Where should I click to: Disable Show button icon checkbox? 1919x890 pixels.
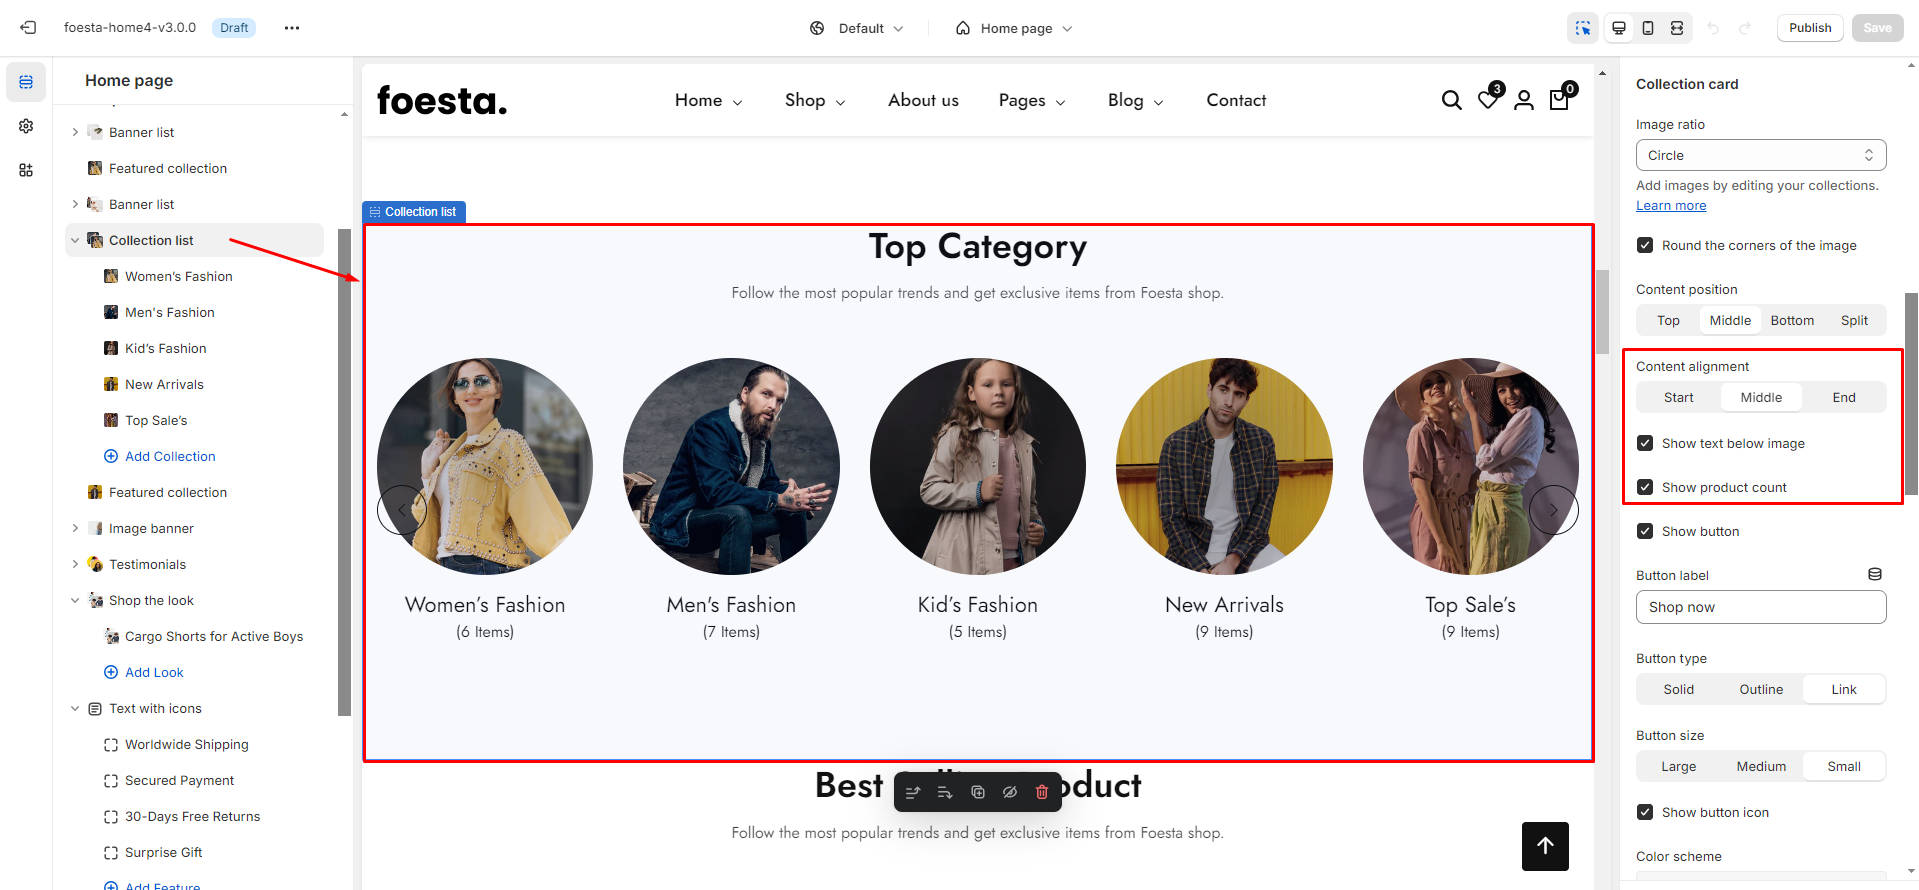click(x=1645, y=812)
